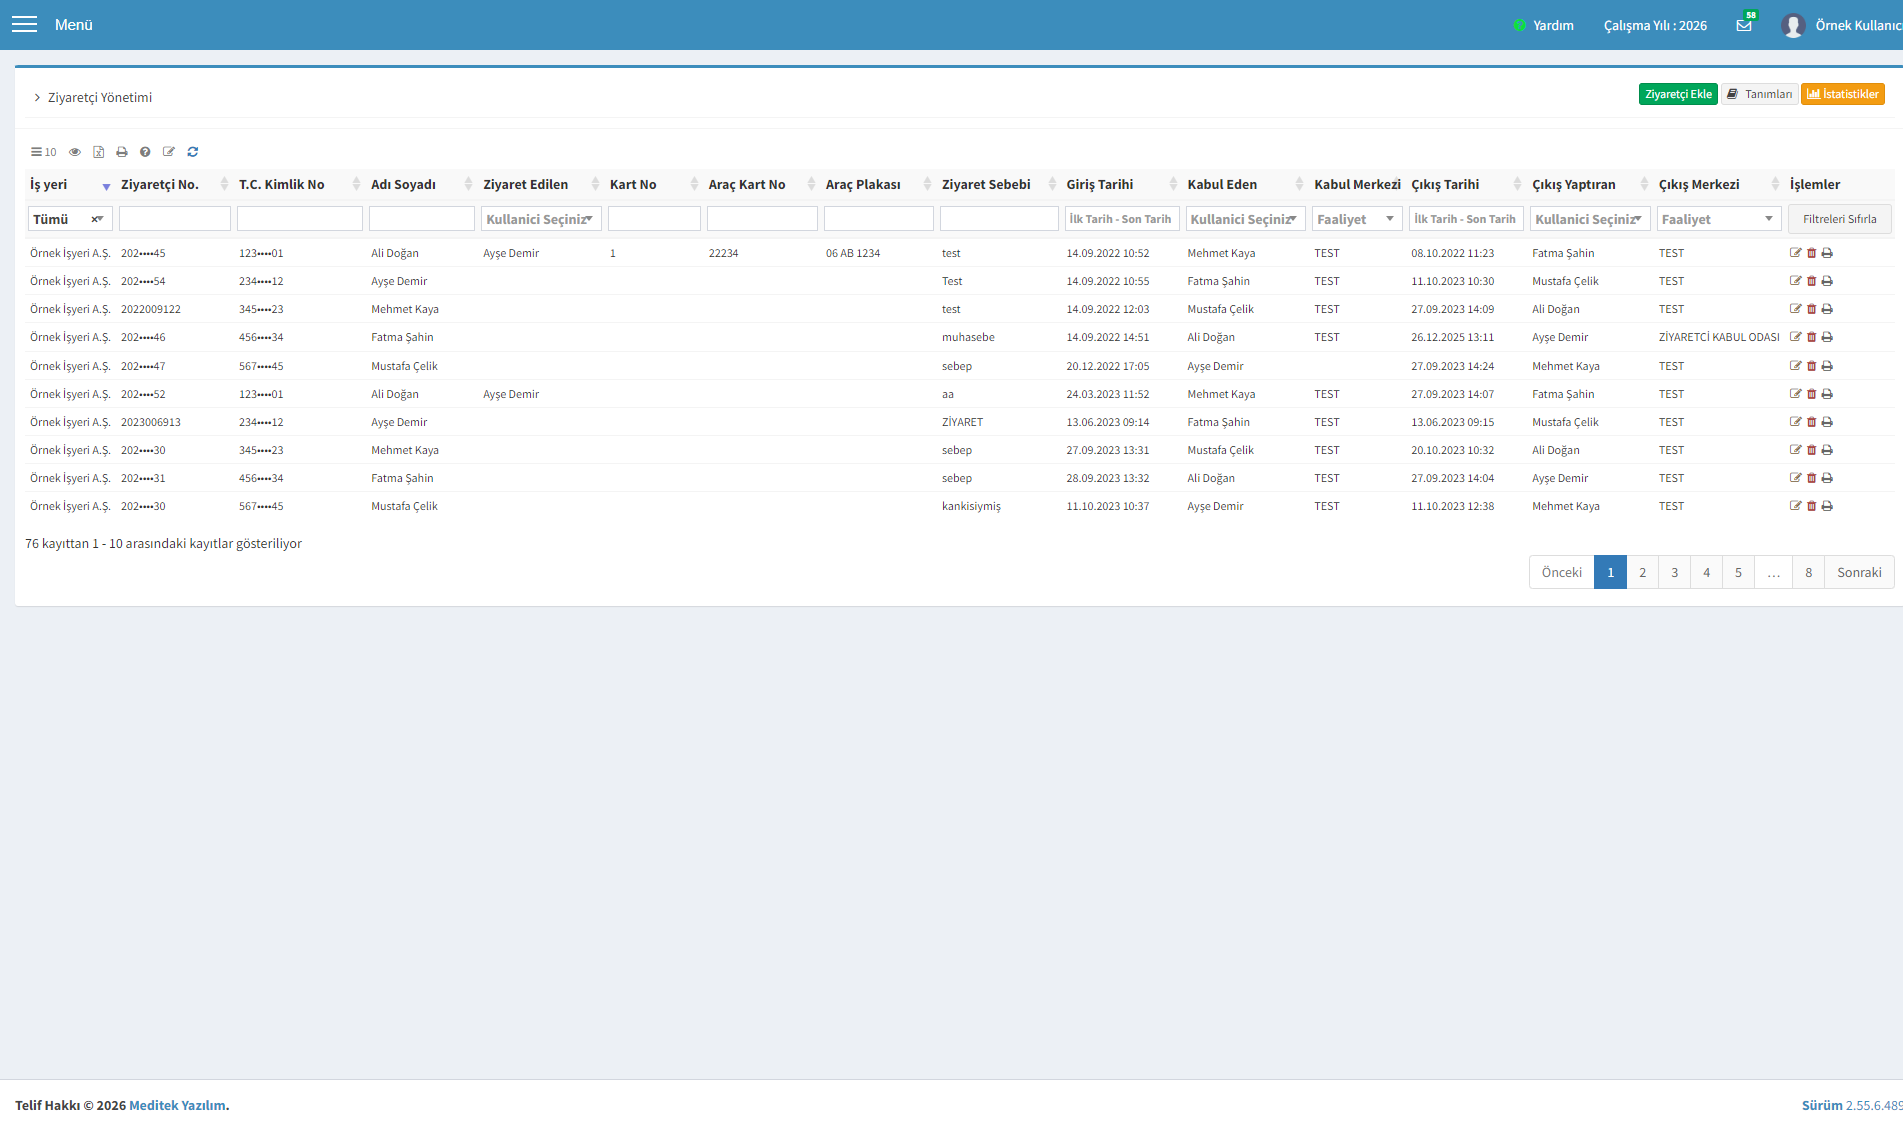This screenshot has width=1903, height=1130.
Task: Click the Örnek Kullanıcı user name
Action: (x=1858, y=25)
